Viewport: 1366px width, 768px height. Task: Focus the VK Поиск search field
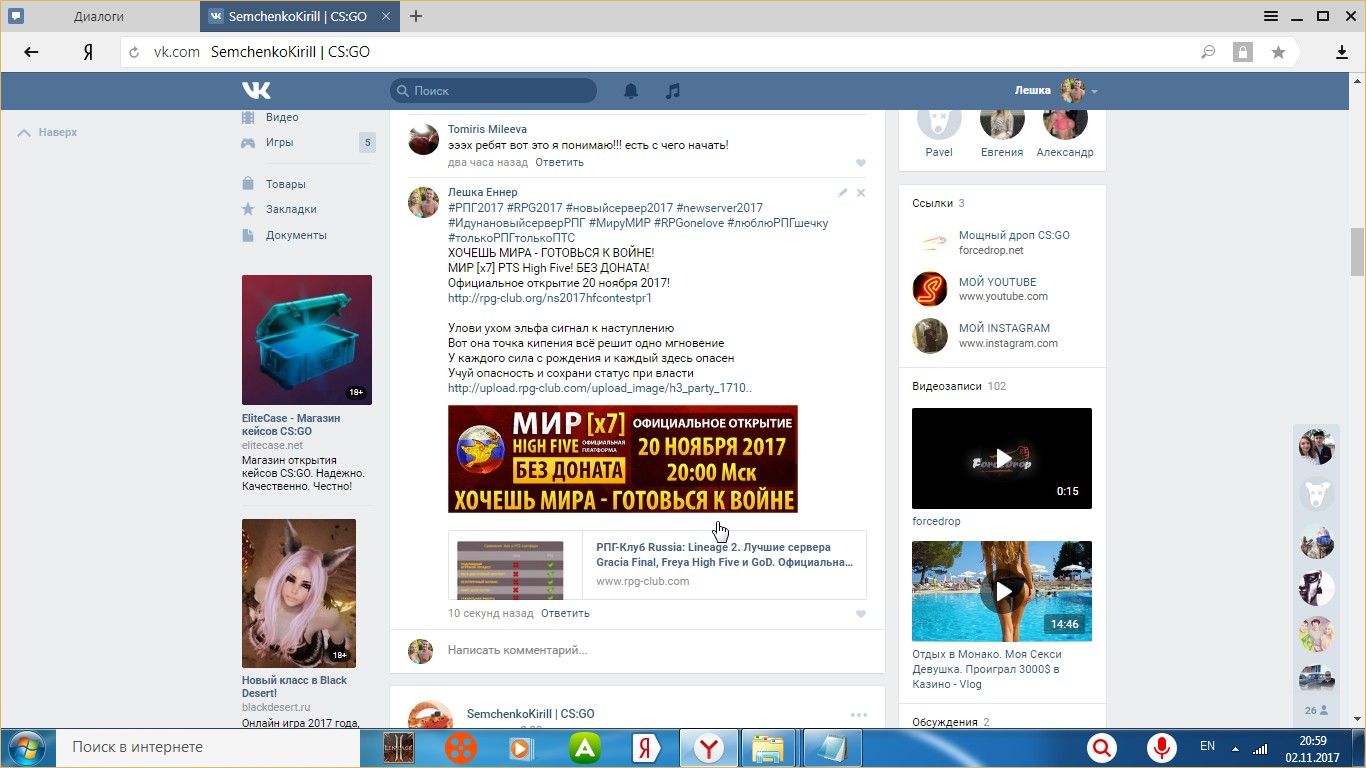click(493, 91)
